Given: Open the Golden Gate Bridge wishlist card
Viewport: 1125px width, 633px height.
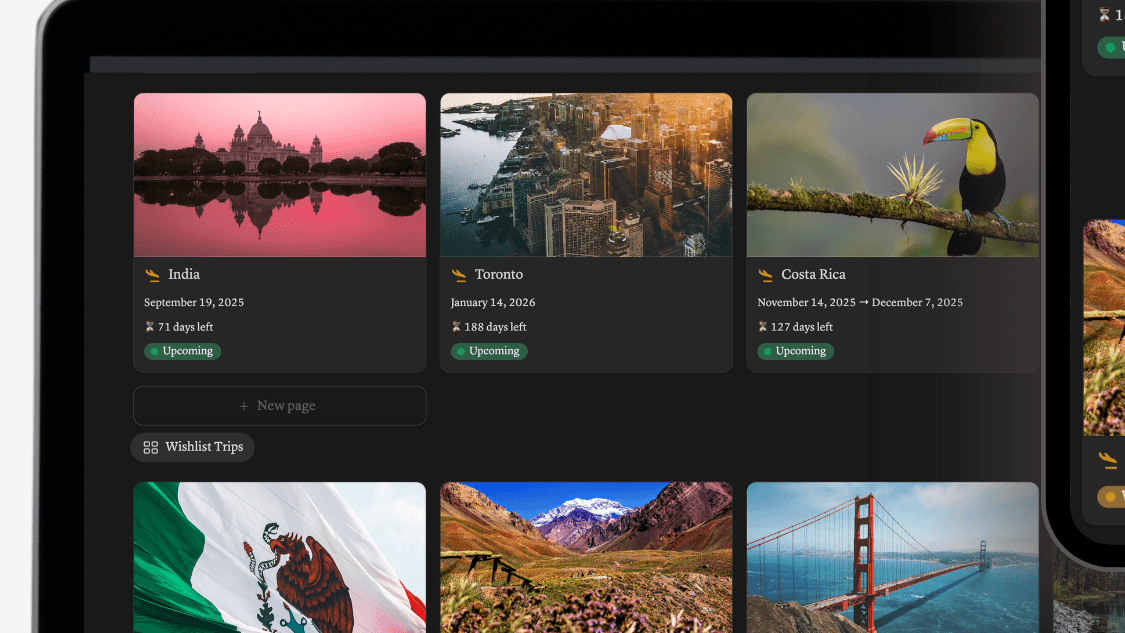Looking at the screenshot, I should [893, 558].
